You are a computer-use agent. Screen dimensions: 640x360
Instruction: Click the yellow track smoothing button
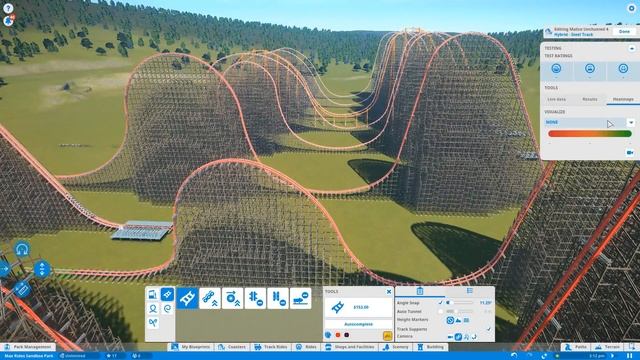(x=388, y=336)
